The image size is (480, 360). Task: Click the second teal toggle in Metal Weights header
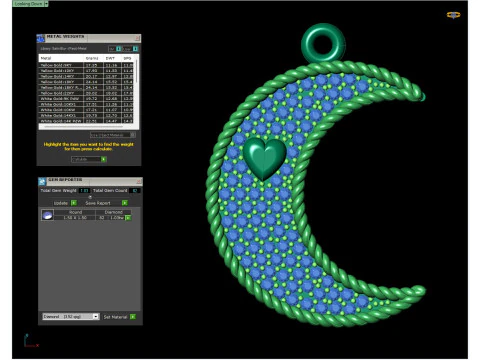click(x=135, y=49)
